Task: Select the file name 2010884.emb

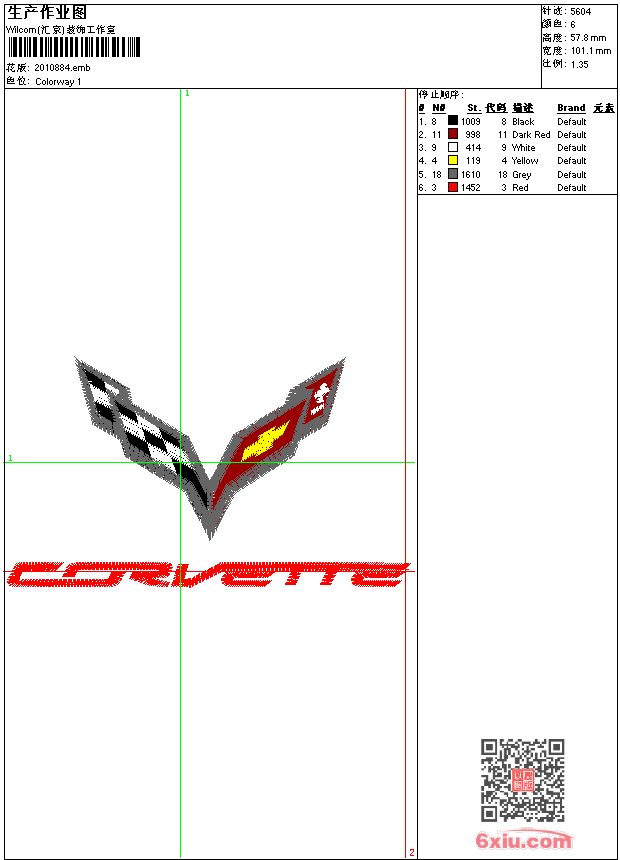Action: click(62, 68)
